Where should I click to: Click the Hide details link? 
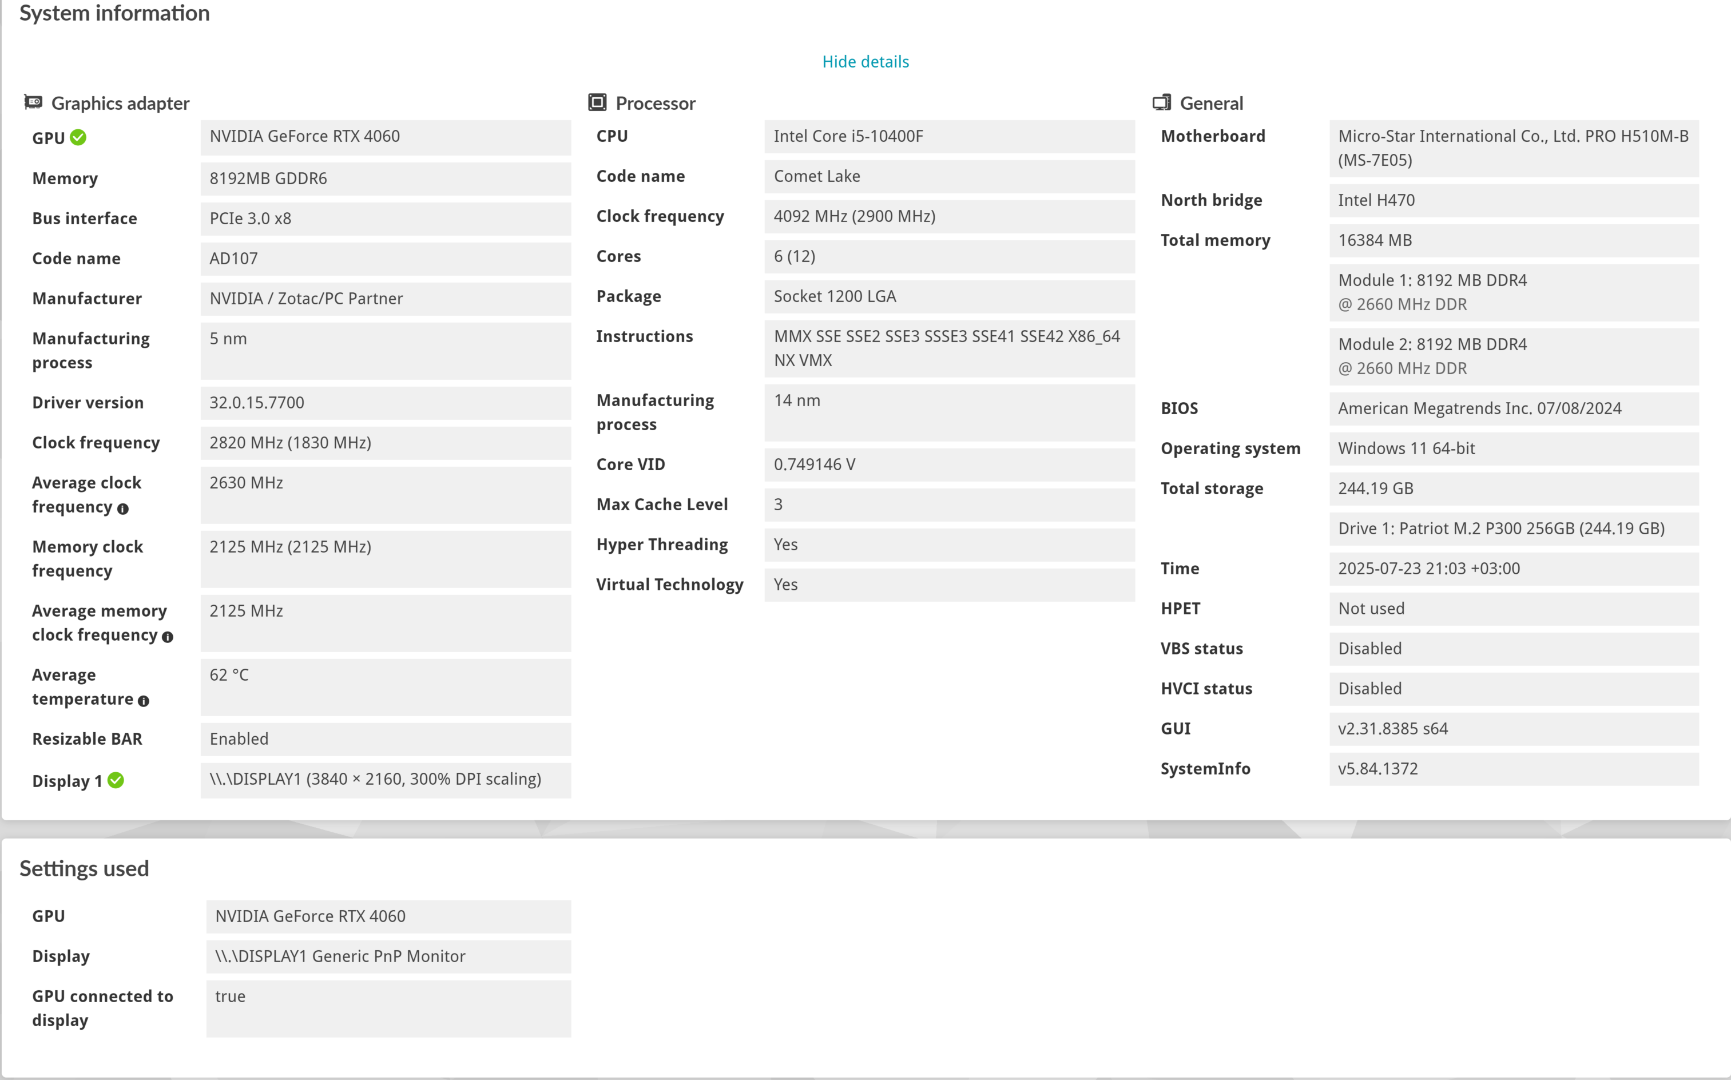coord(865,62)
